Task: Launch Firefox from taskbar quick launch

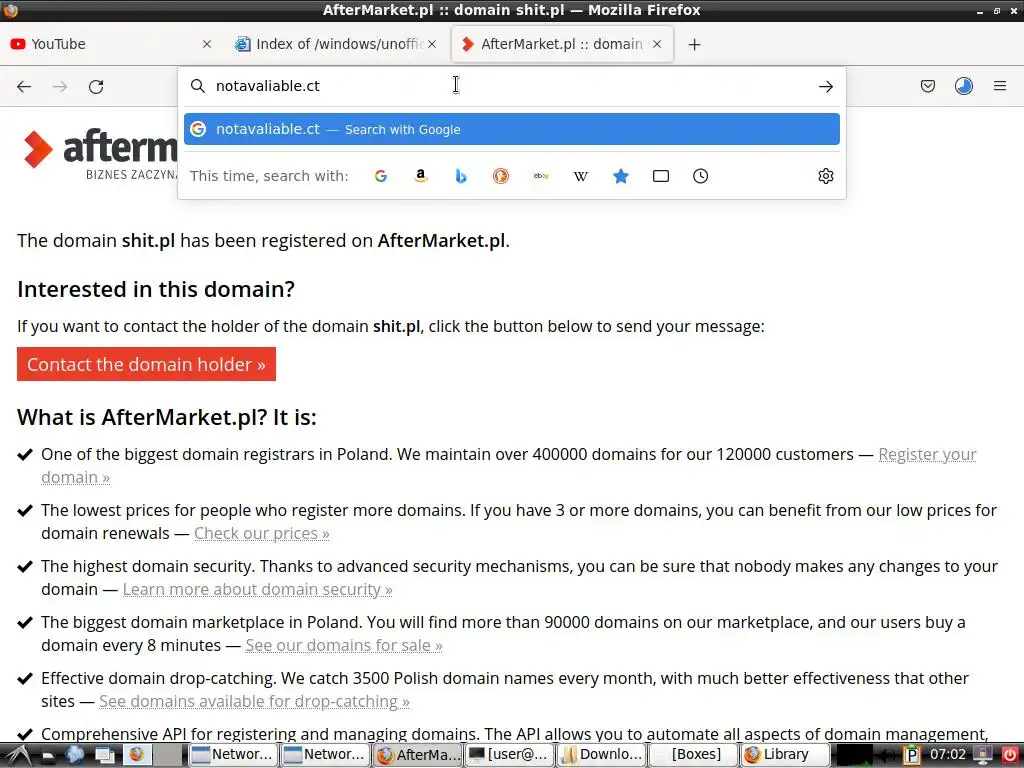Action: coord(136,755)
